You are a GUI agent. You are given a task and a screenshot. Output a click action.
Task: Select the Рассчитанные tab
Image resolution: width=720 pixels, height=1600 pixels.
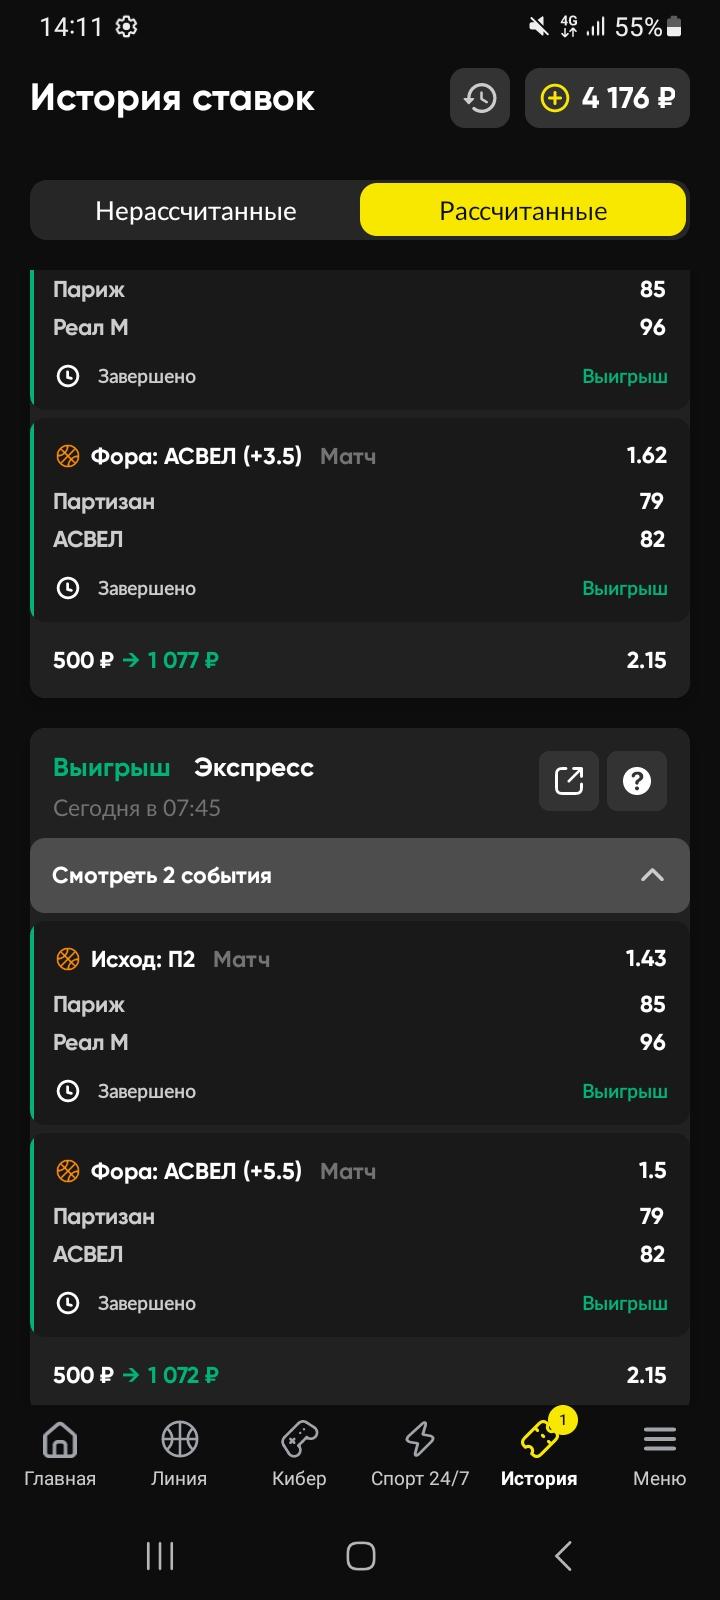[523, 211]
